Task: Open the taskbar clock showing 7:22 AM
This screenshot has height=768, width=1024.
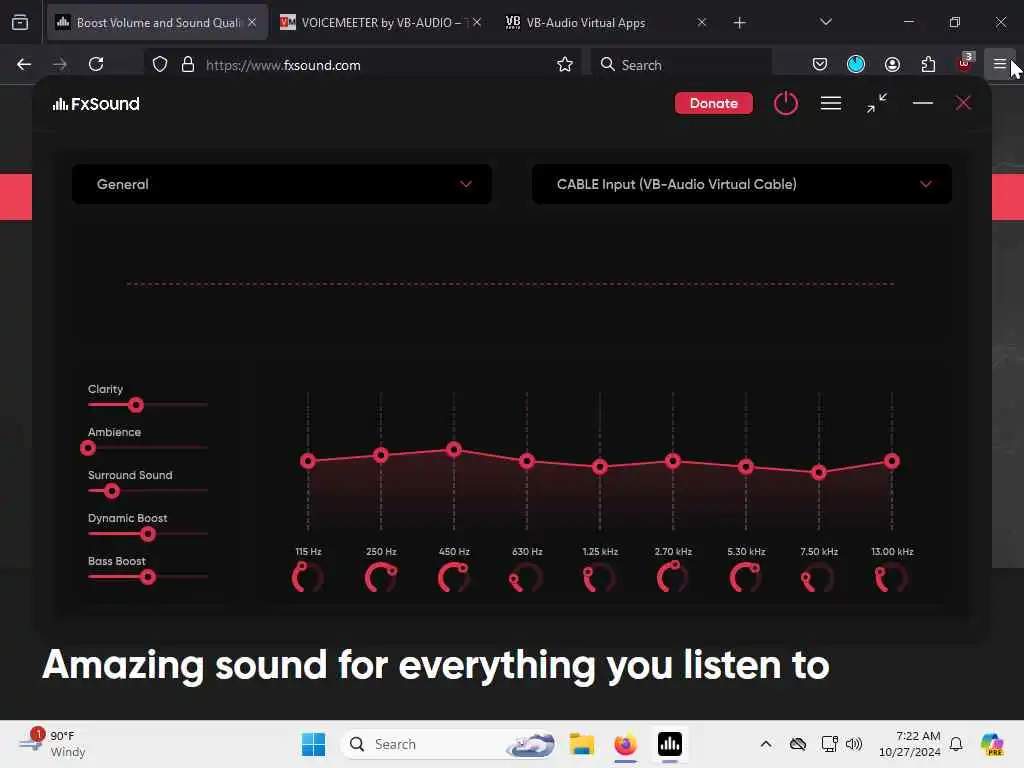Action: click(910, 744)
